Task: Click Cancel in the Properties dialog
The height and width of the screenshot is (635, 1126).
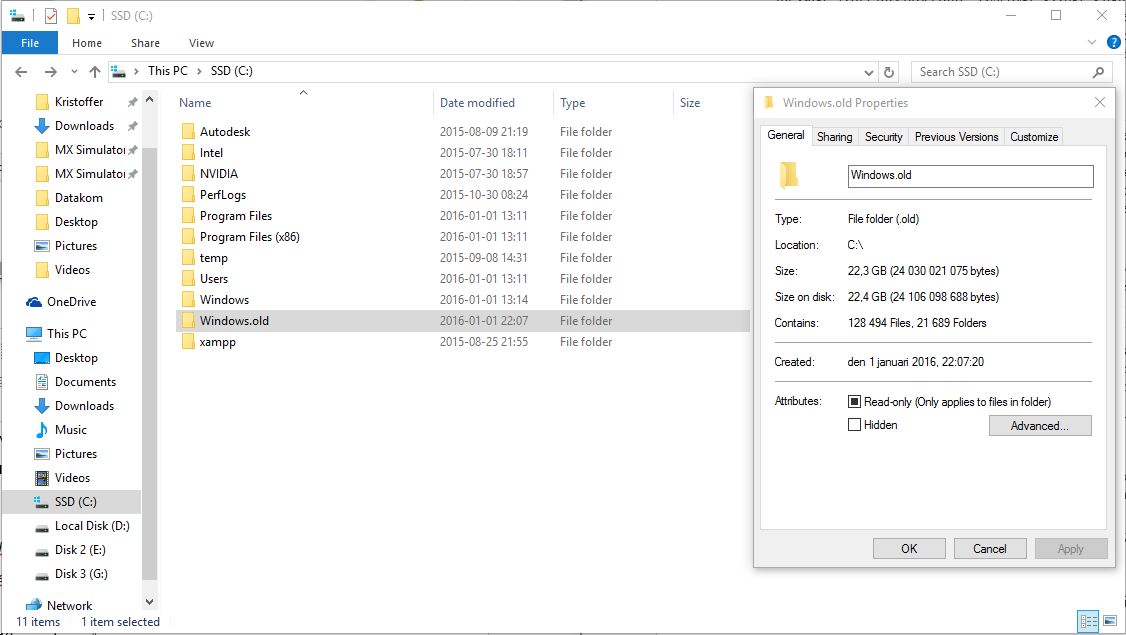Action: click(990, 548)
